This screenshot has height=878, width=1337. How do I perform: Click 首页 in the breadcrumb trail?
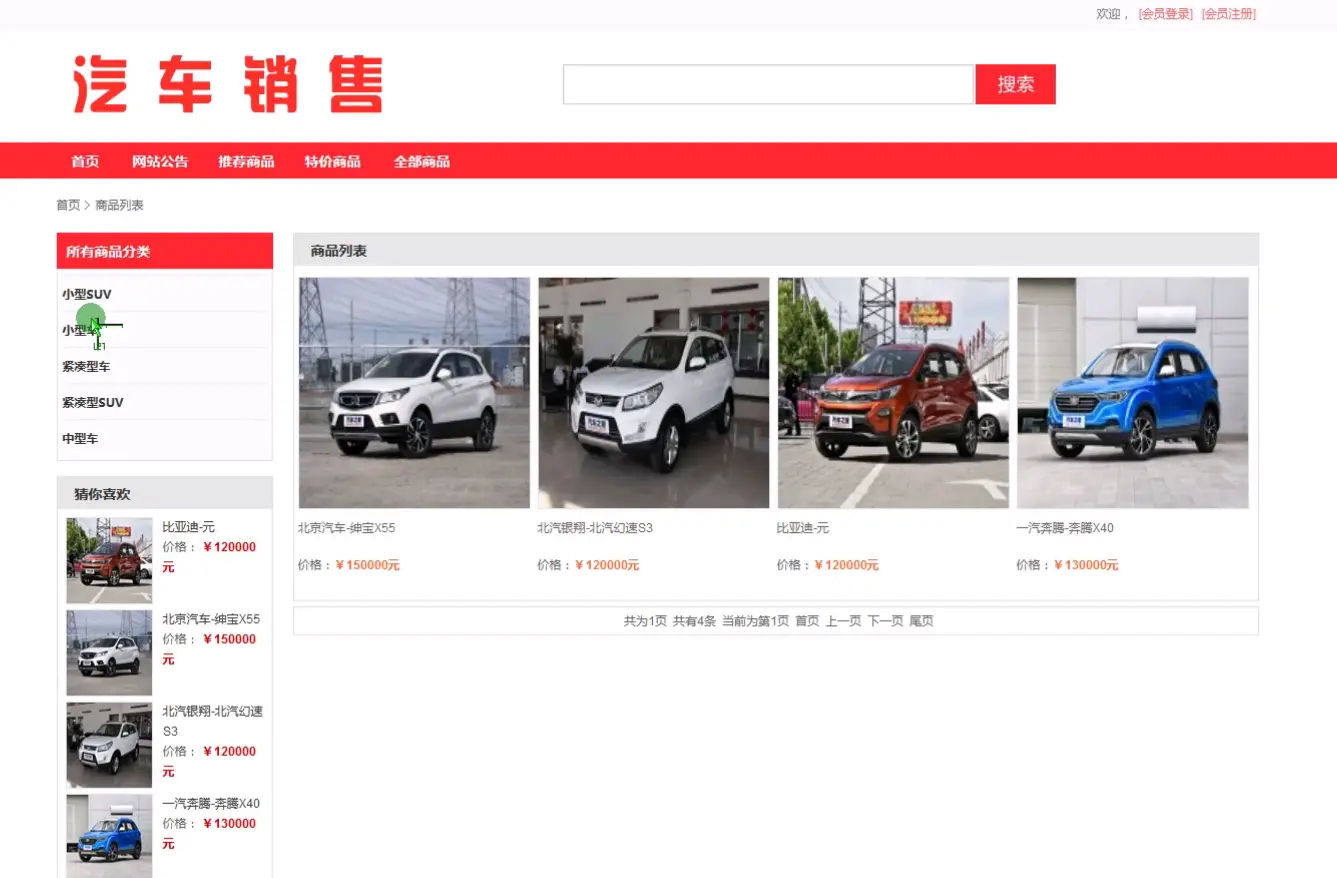click(x=68, y=205)
